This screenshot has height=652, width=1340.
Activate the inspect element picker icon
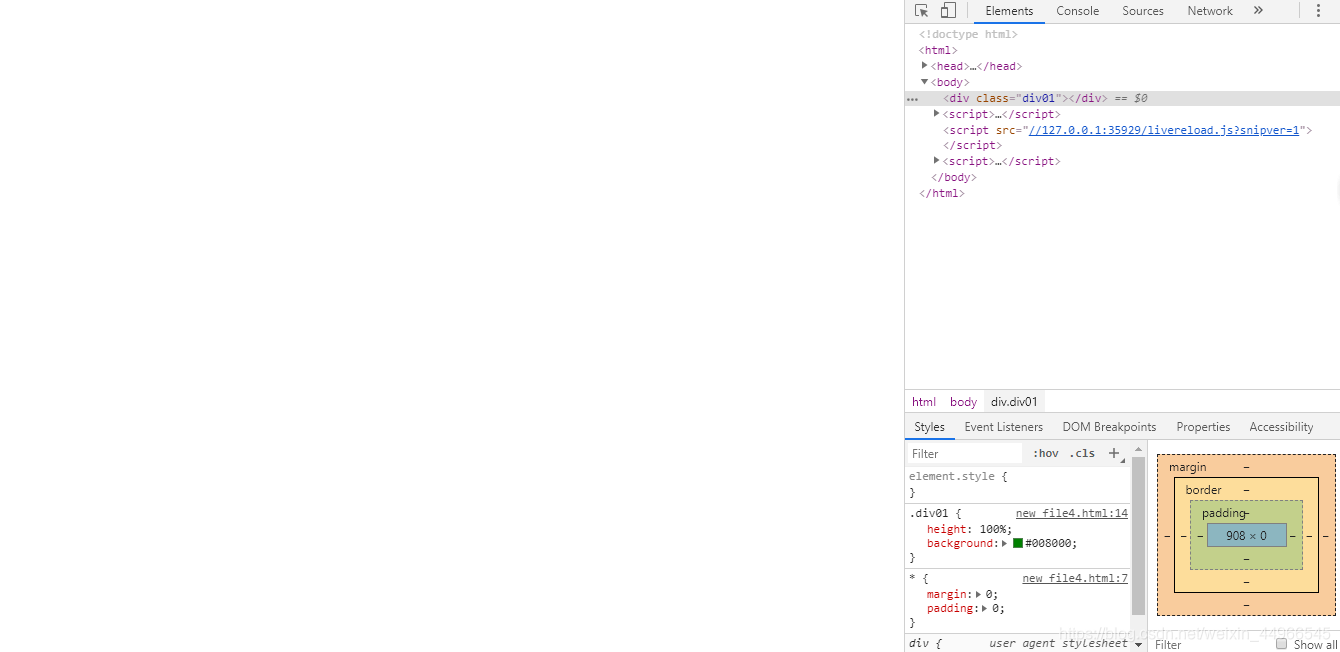921,11
